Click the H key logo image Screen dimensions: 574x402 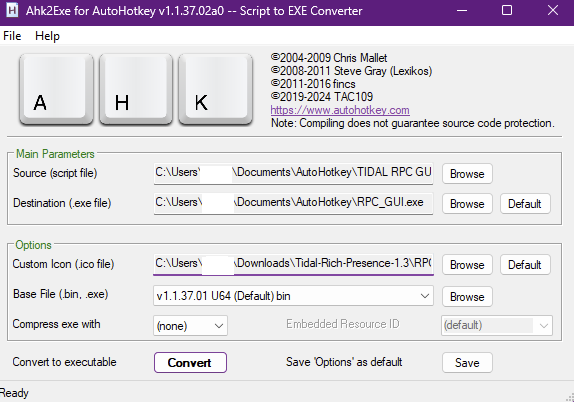[x=136, y=89]
